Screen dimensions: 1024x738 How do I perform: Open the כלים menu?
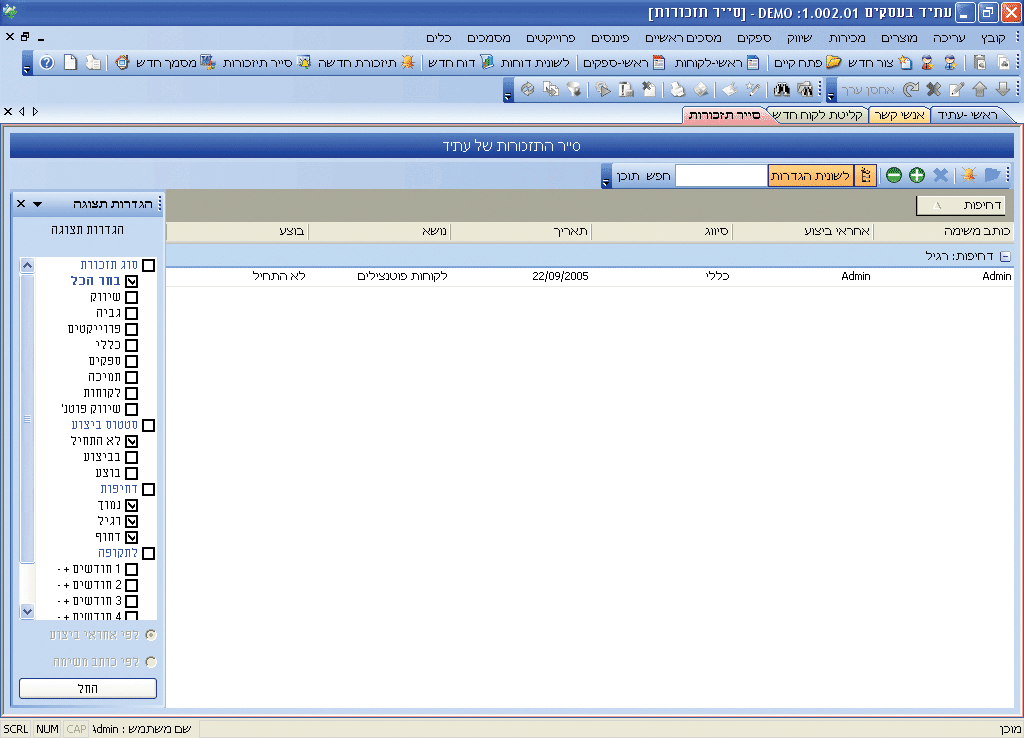pos(439,38)
